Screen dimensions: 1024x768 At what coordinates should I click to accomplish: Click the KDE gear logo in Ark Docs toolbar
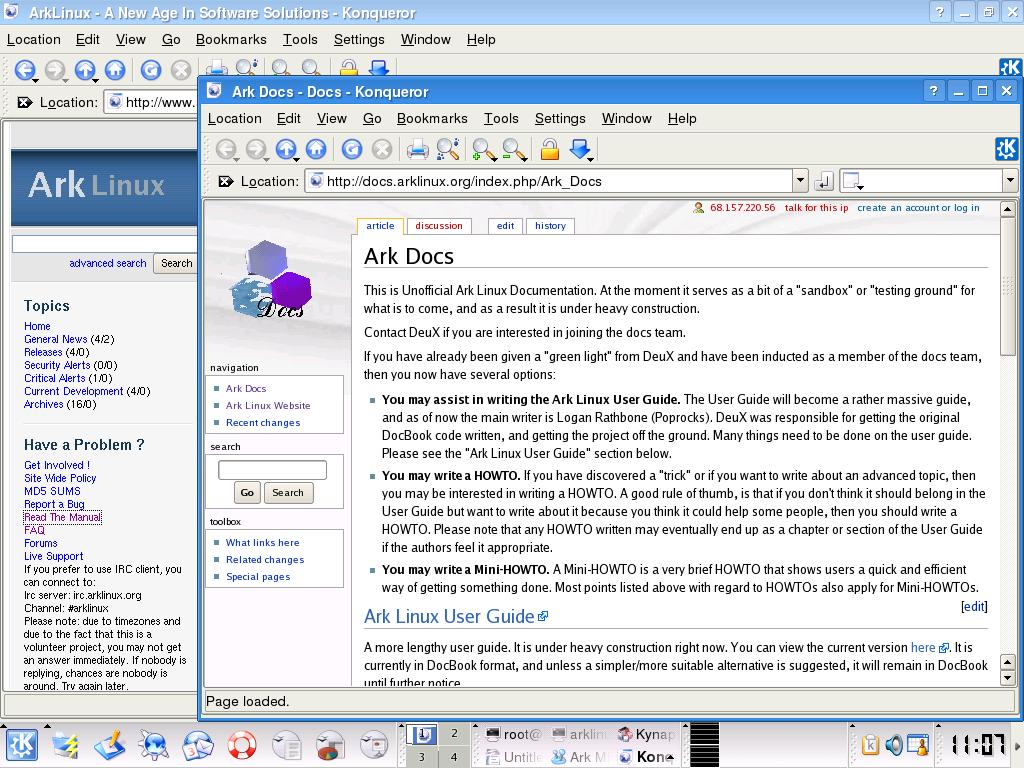pos(1006,149)
